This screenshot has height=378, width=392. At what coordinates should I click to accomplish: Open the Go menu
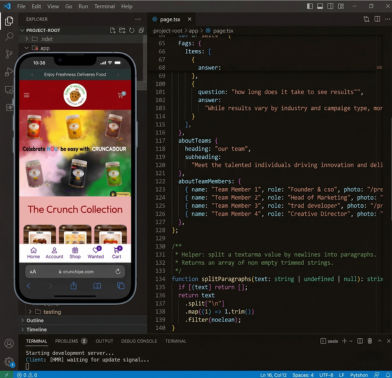click(69, 6)
